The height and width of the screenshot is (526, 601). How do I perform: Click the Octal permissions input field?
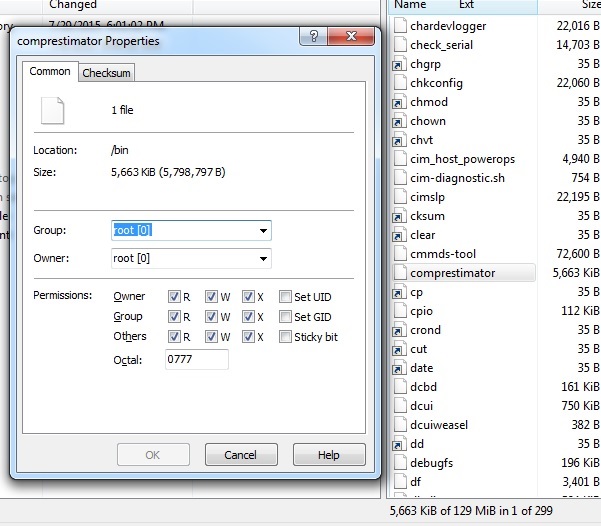pos(196,360)
